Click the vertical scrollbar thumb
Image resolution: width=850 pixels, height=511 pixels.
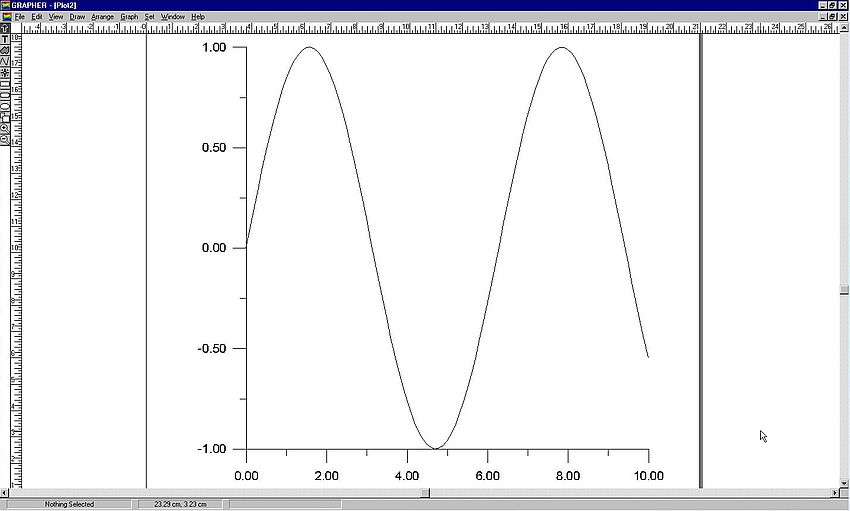pyautogui.click(x=845, y=290)
